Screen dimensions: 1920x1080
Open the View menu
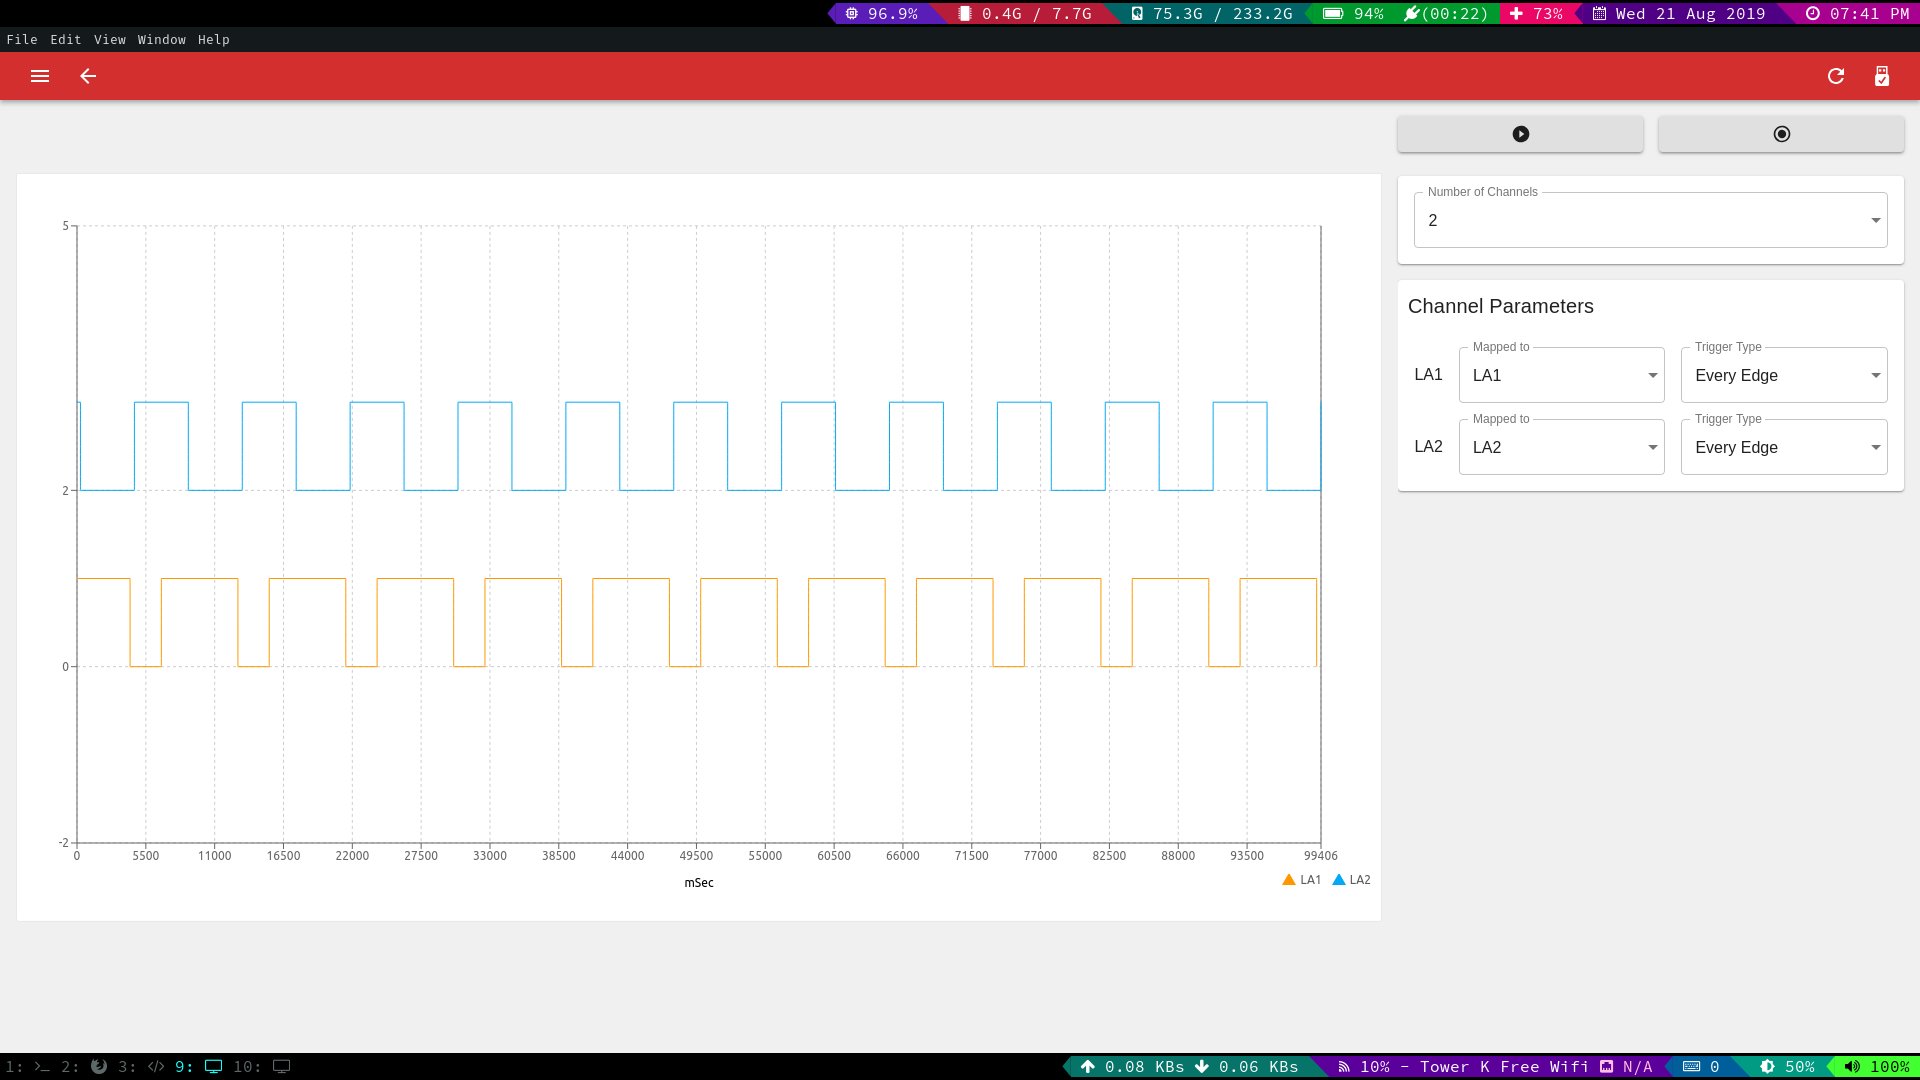point(110,40)
